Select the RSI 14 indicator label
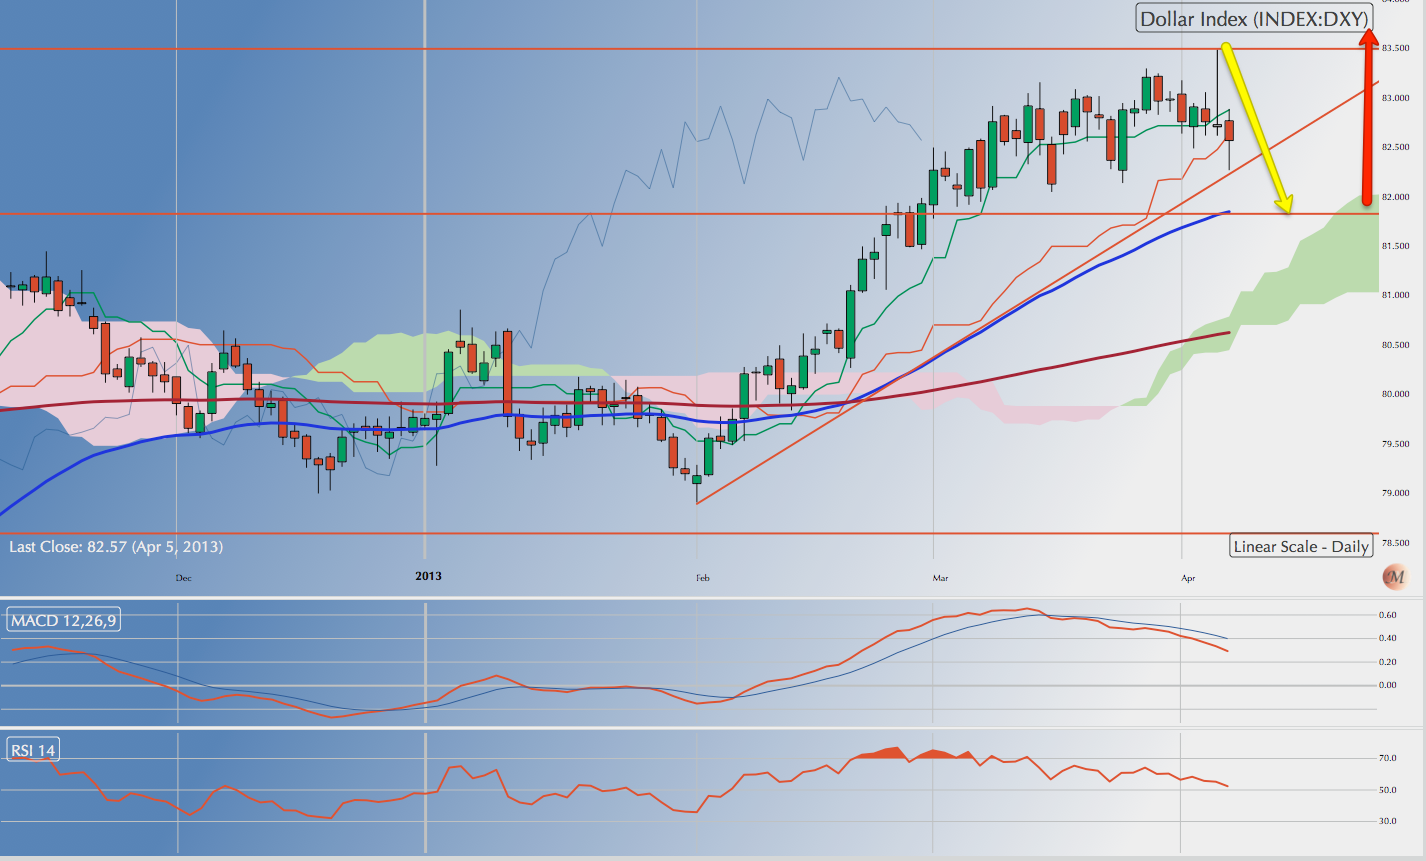 33,749
